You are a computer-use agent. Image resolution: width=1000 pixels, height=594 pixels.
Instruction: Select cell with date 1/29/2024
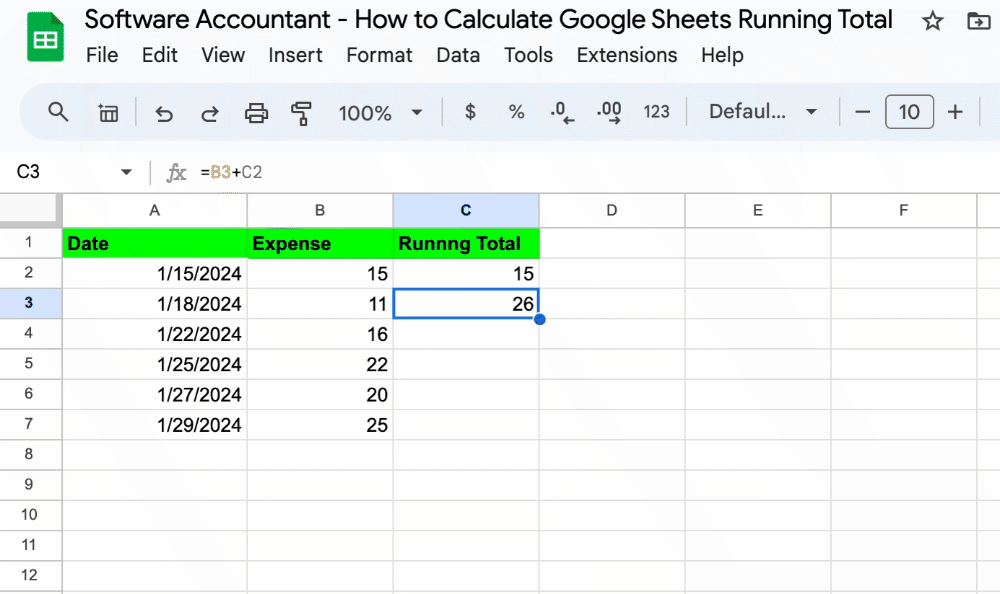[154, 425]
